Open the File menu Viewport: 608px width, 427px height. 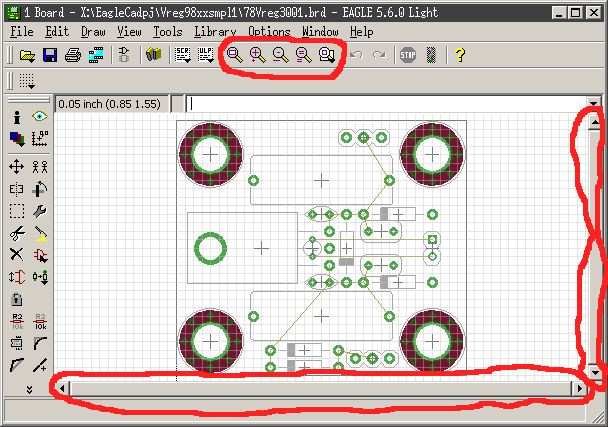[x=22, y=31]
